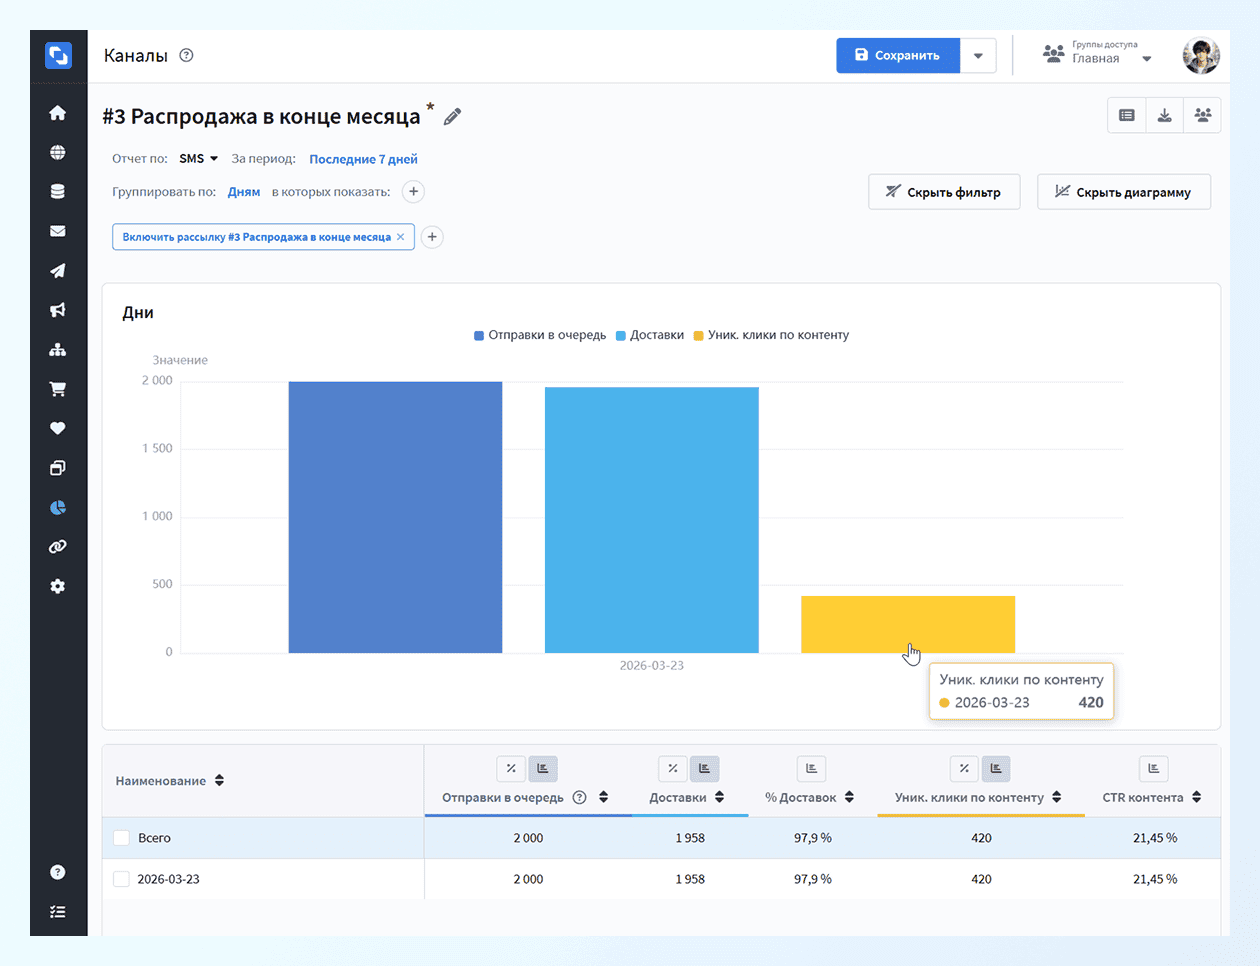
Task: Sort table by Наименование column header
Action: (x=219, y=781)
